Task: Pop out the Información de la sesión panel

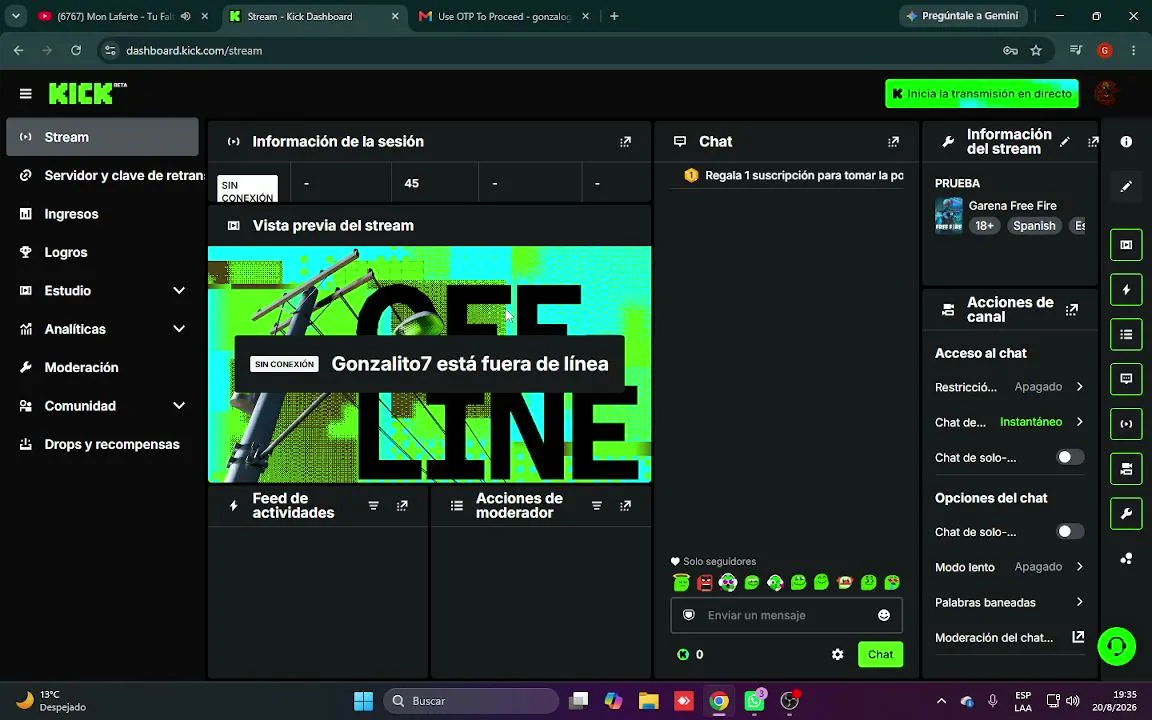Action: [x=625, y=142]
